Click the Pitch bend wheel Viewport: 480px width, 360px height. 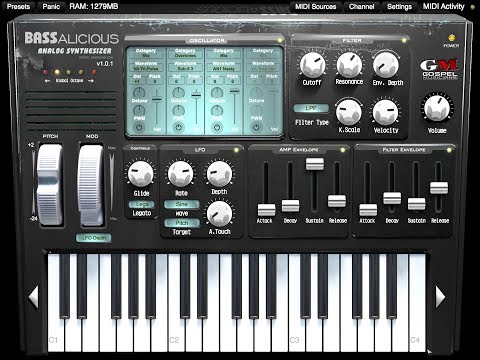pyautogui.click(x=50, y=184)
